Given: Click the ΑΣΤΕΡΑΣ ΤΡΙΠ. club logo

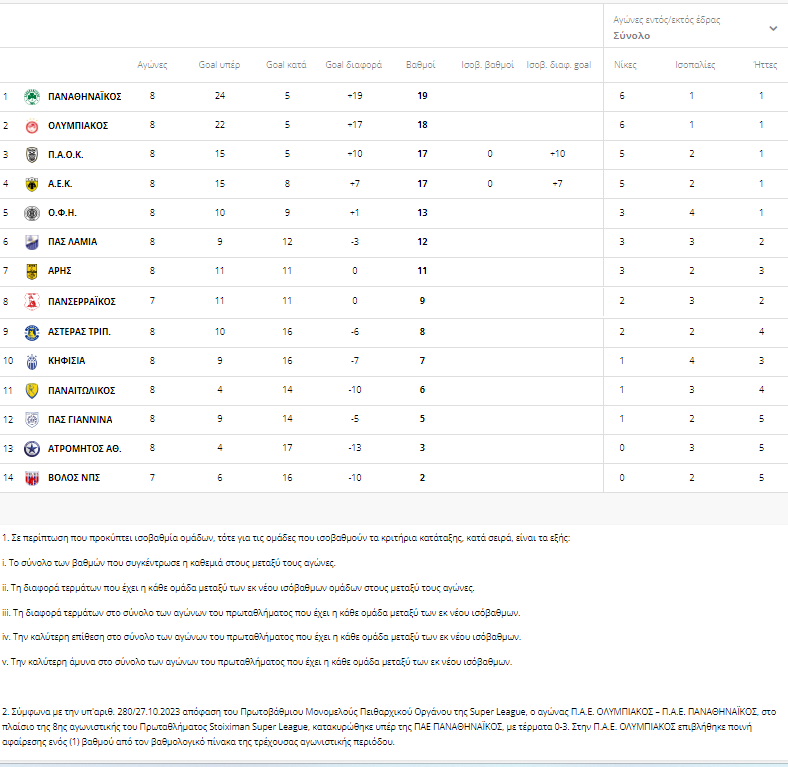Looking at the screenshot, I should (31, 331).
